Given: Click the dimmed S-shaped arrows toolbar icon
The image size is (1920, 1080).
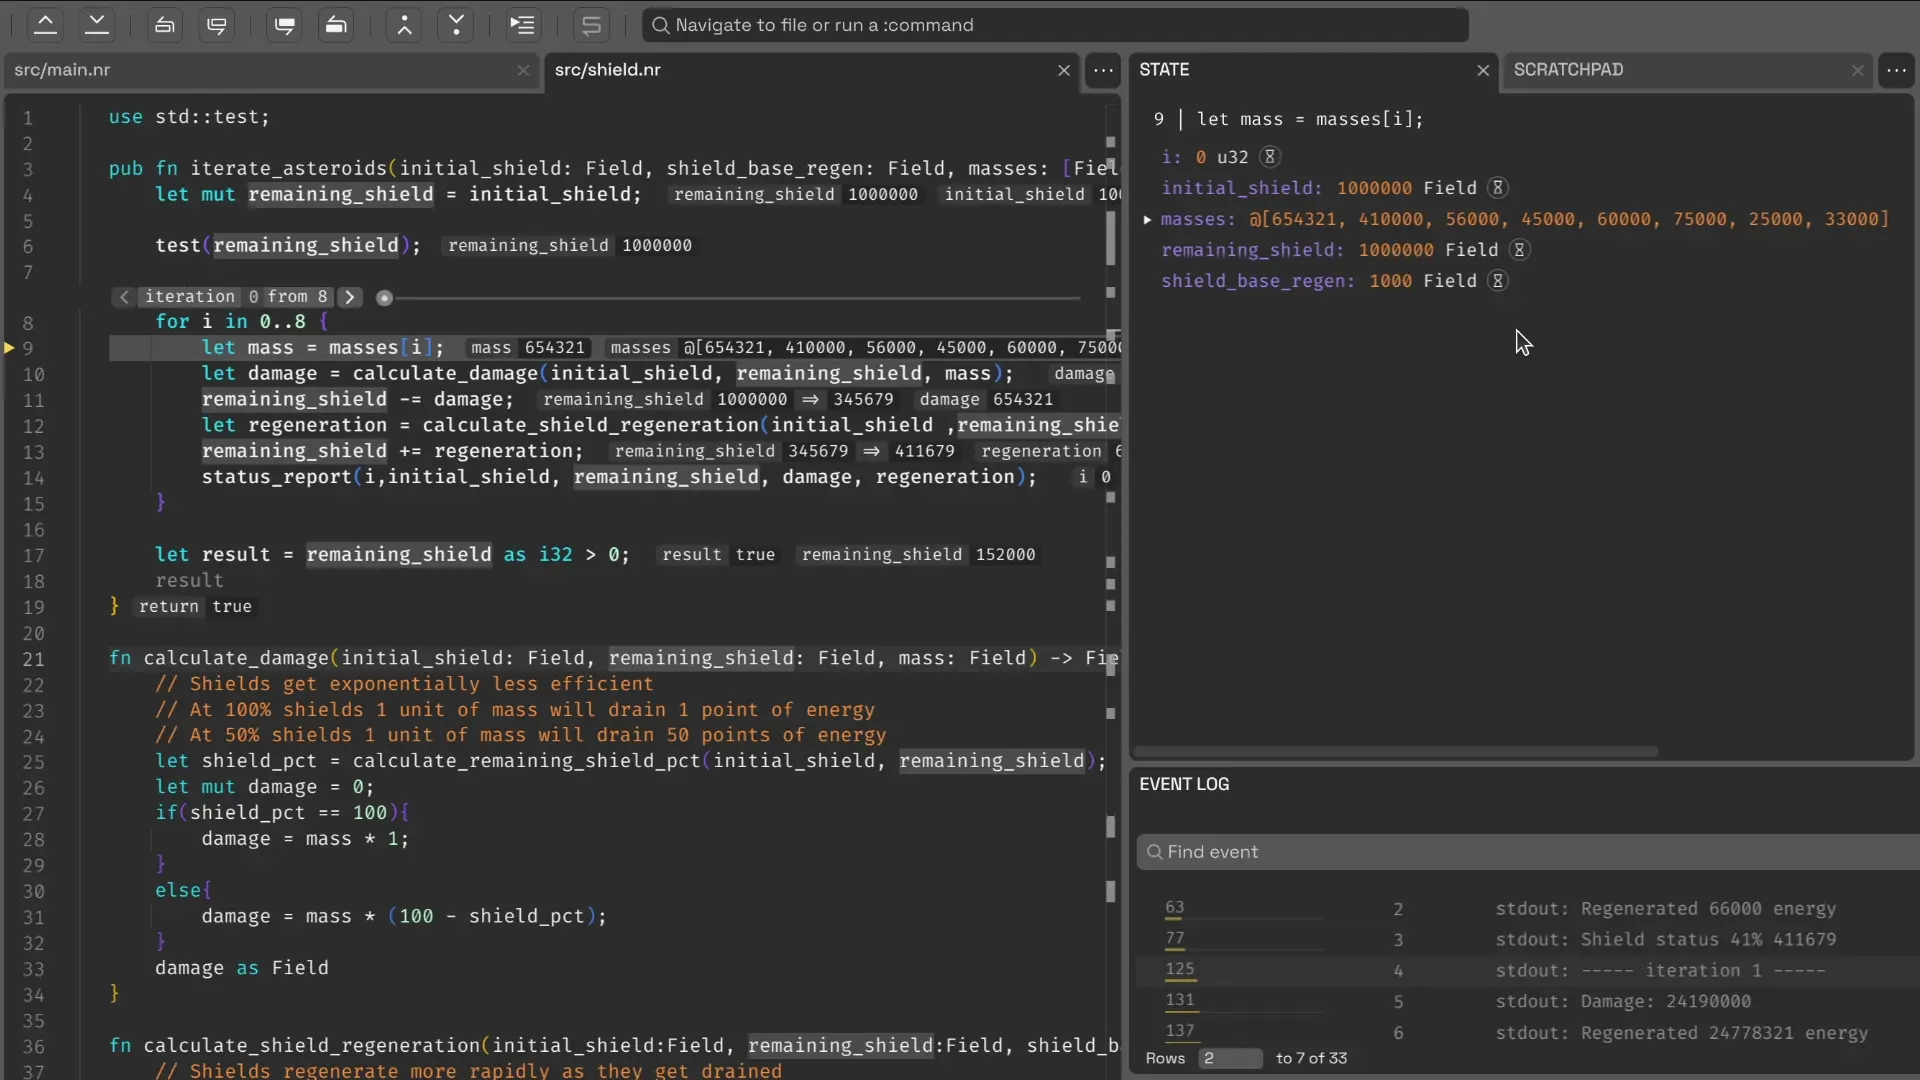Looking at the screenshot, I should coord(591,25).
